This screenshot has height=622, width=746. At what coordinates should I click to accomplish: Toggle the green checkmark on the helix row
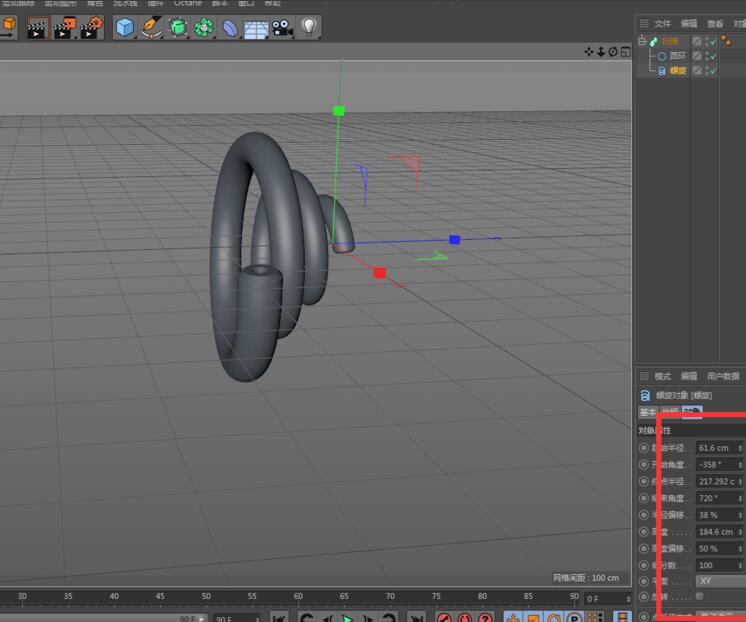(x=713, y=71)
